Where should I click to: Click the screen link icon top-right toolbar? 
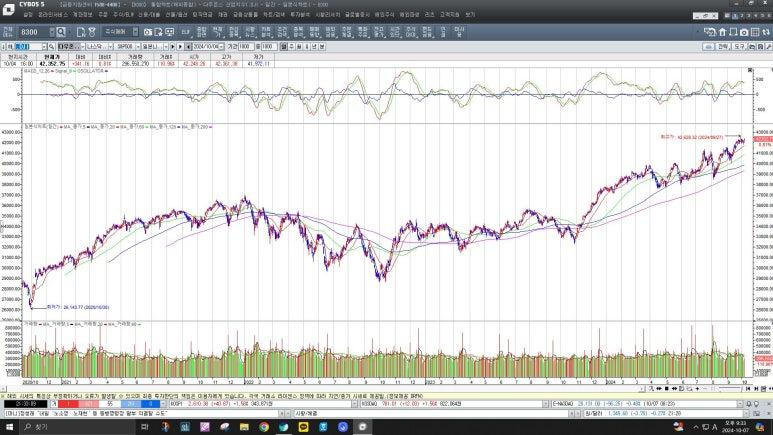tap(710, 32)
